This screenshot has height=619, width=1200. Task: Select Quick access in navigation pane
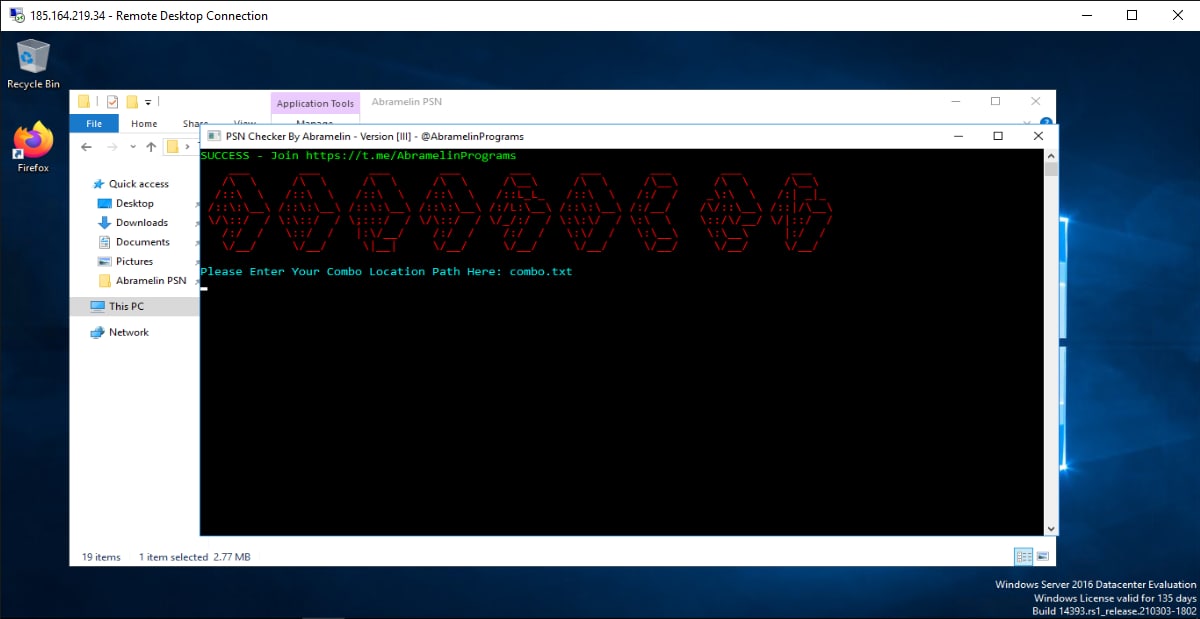139,184
